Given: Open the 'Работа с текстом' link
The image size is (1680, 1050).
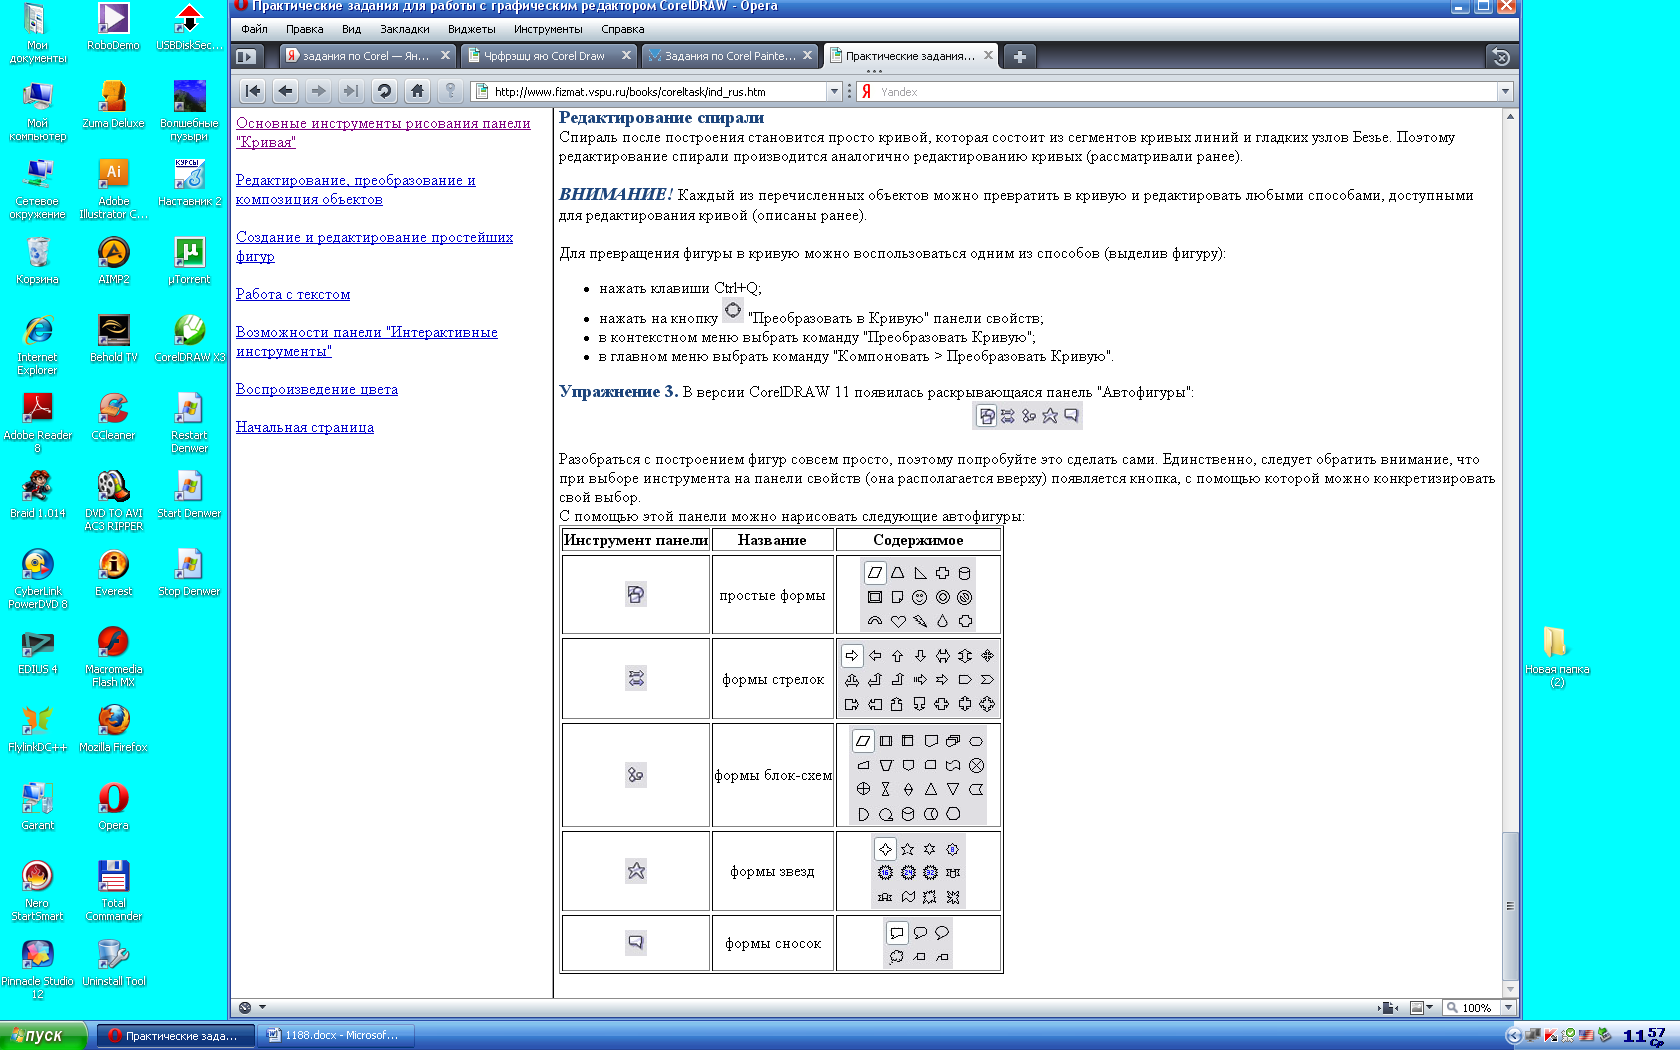Looking at the screenshot, I should pyautogui.click(x=293, y=294).
